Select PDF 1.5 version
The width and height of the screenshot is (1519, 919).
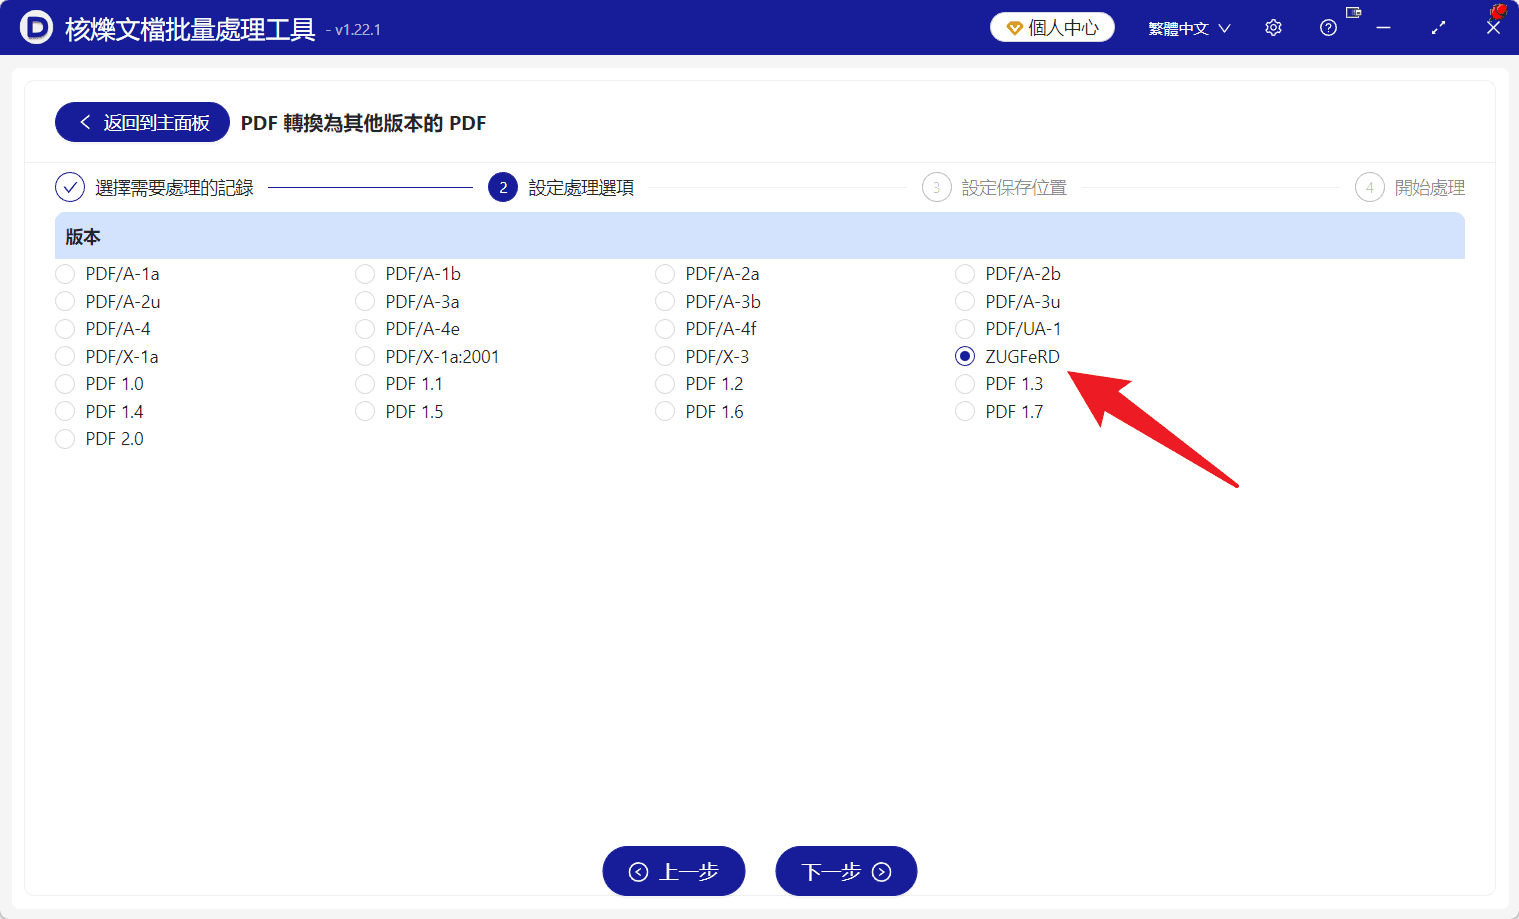(365, 411)
